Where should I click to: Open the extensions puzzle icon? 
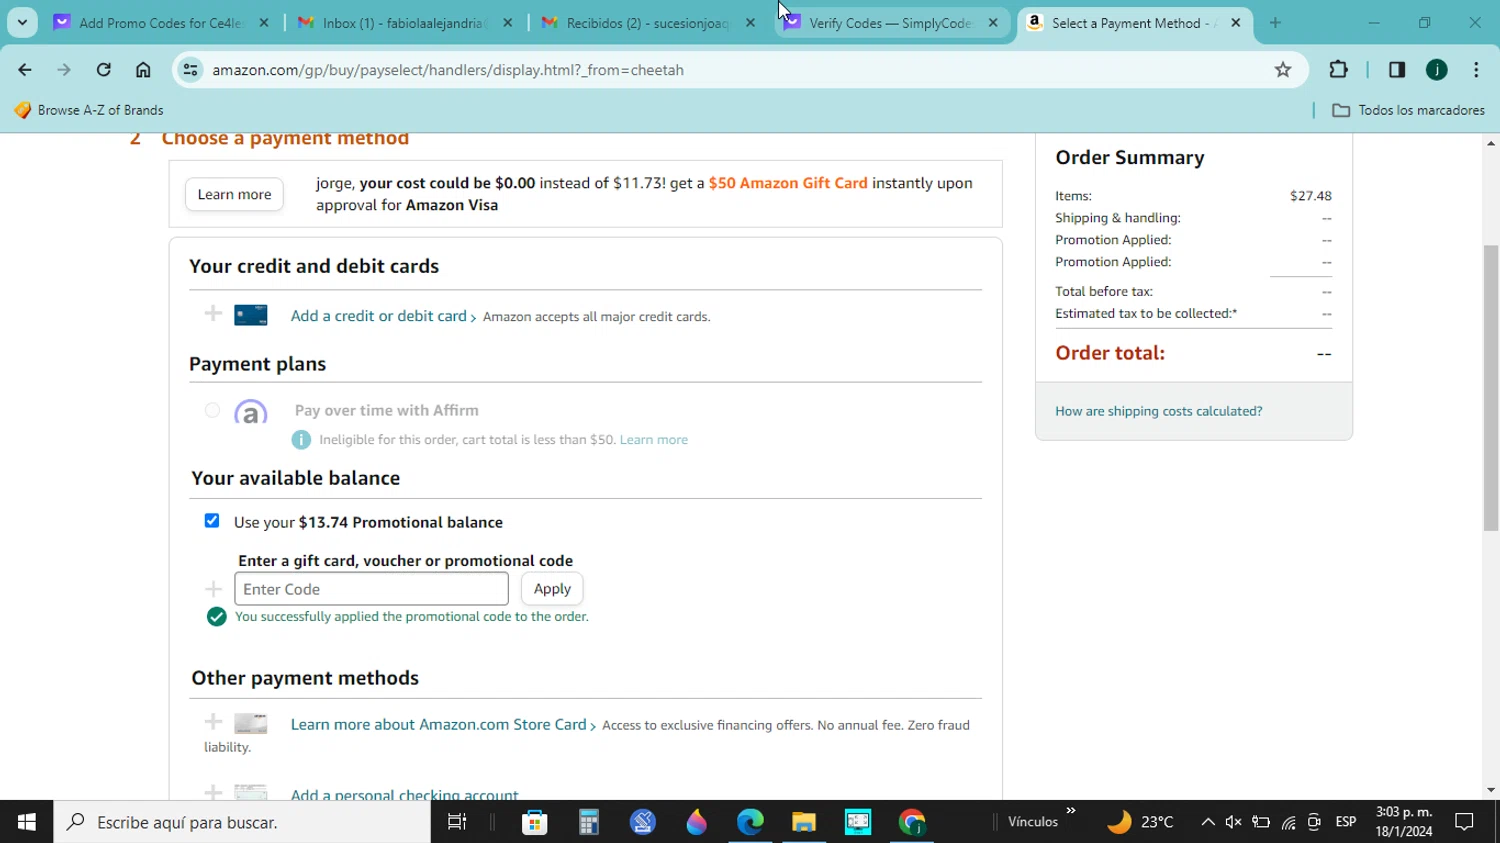1338,70
